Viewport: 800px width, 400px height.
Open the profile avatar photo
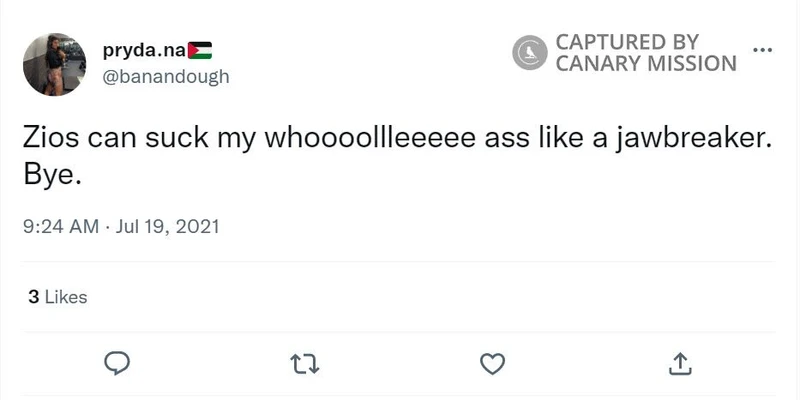click(55, 63)
